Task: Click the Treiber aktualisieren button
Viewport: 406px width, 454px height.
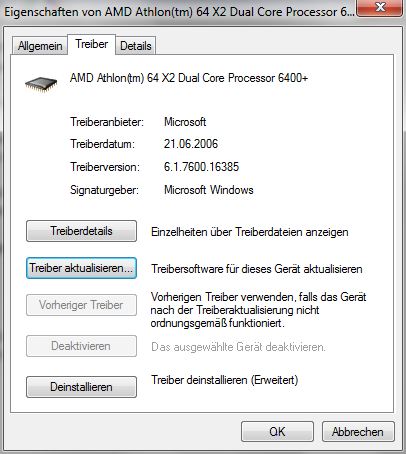Action: (81, 268)
